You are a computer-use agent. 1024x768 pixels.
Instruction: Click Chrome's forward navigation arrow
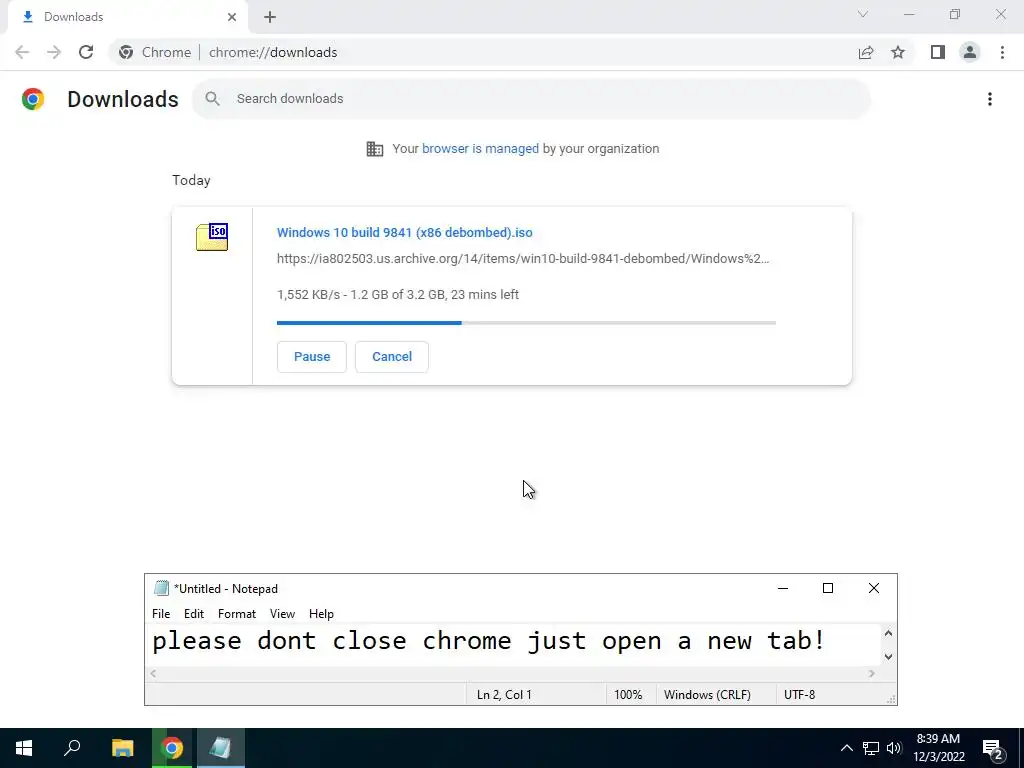(x=54, y=52)
